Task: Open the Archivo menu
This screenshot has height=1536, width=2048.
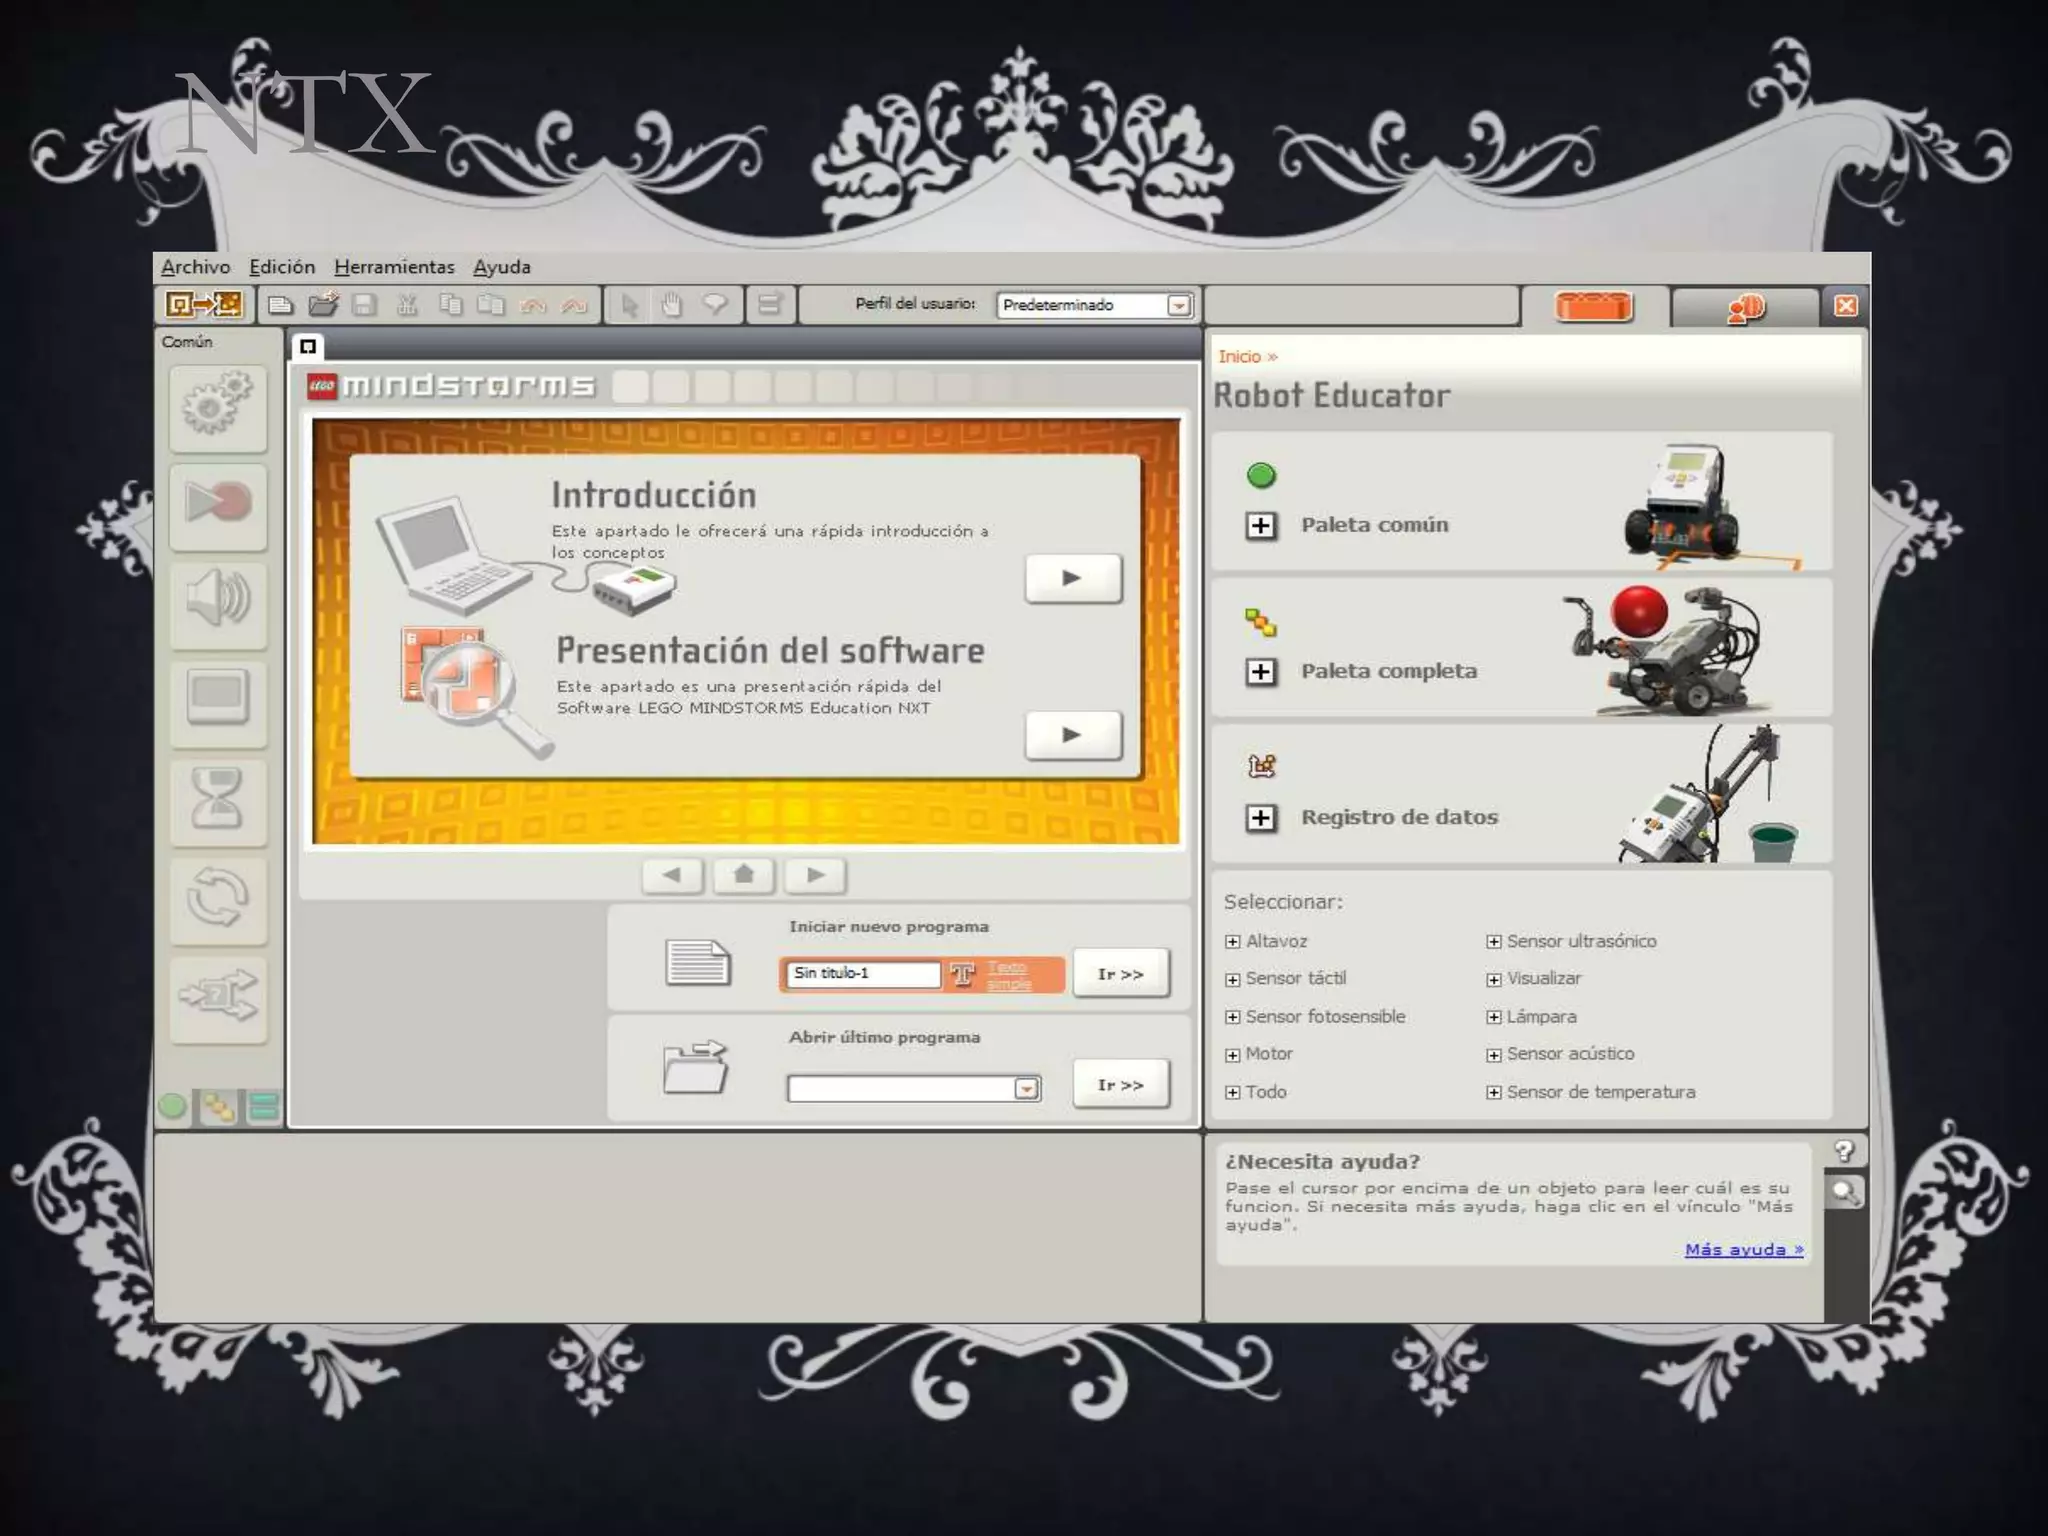Action: [x=195, y=267]
